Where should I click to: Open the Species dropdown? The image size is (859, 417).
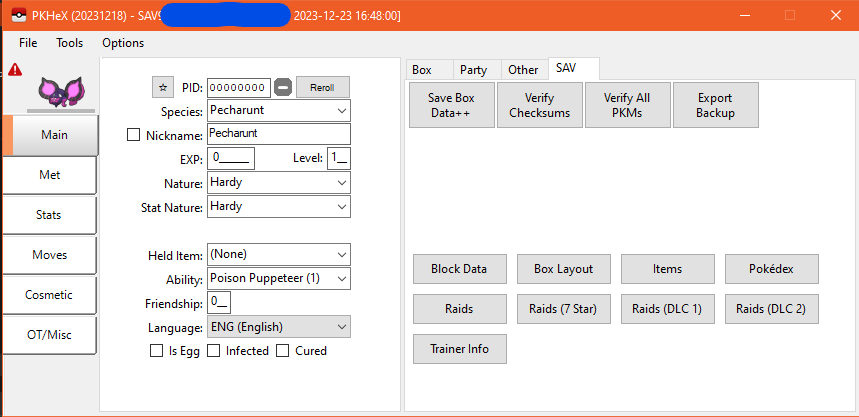(279, 111)
